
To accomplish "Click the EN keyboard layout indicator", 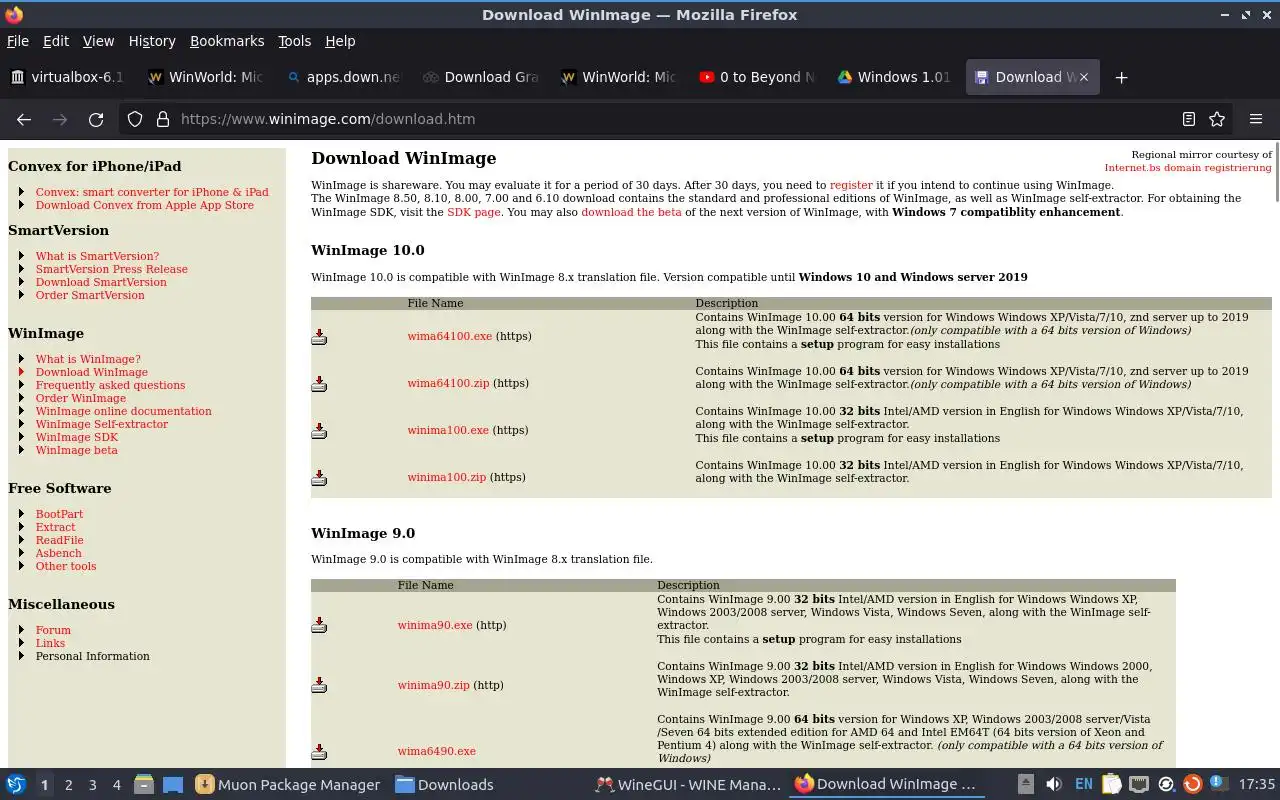I will 1084,784.
